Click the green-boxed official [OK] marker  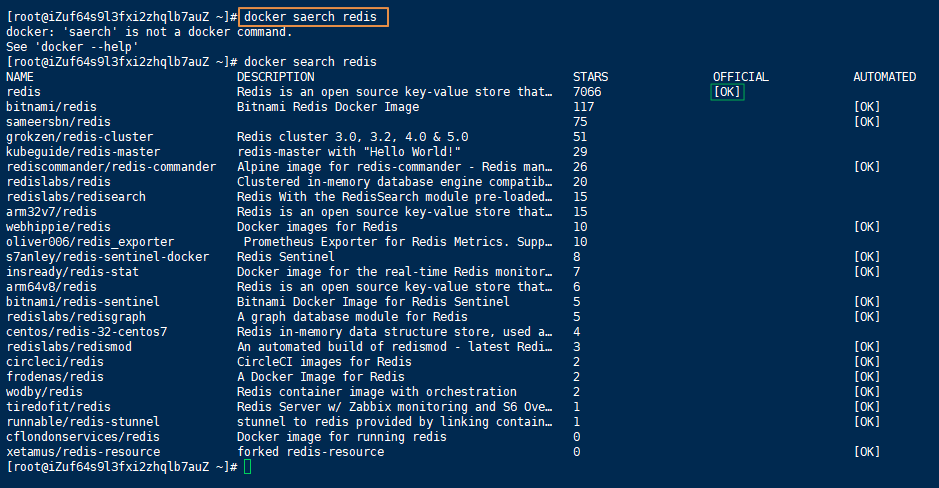727,92
